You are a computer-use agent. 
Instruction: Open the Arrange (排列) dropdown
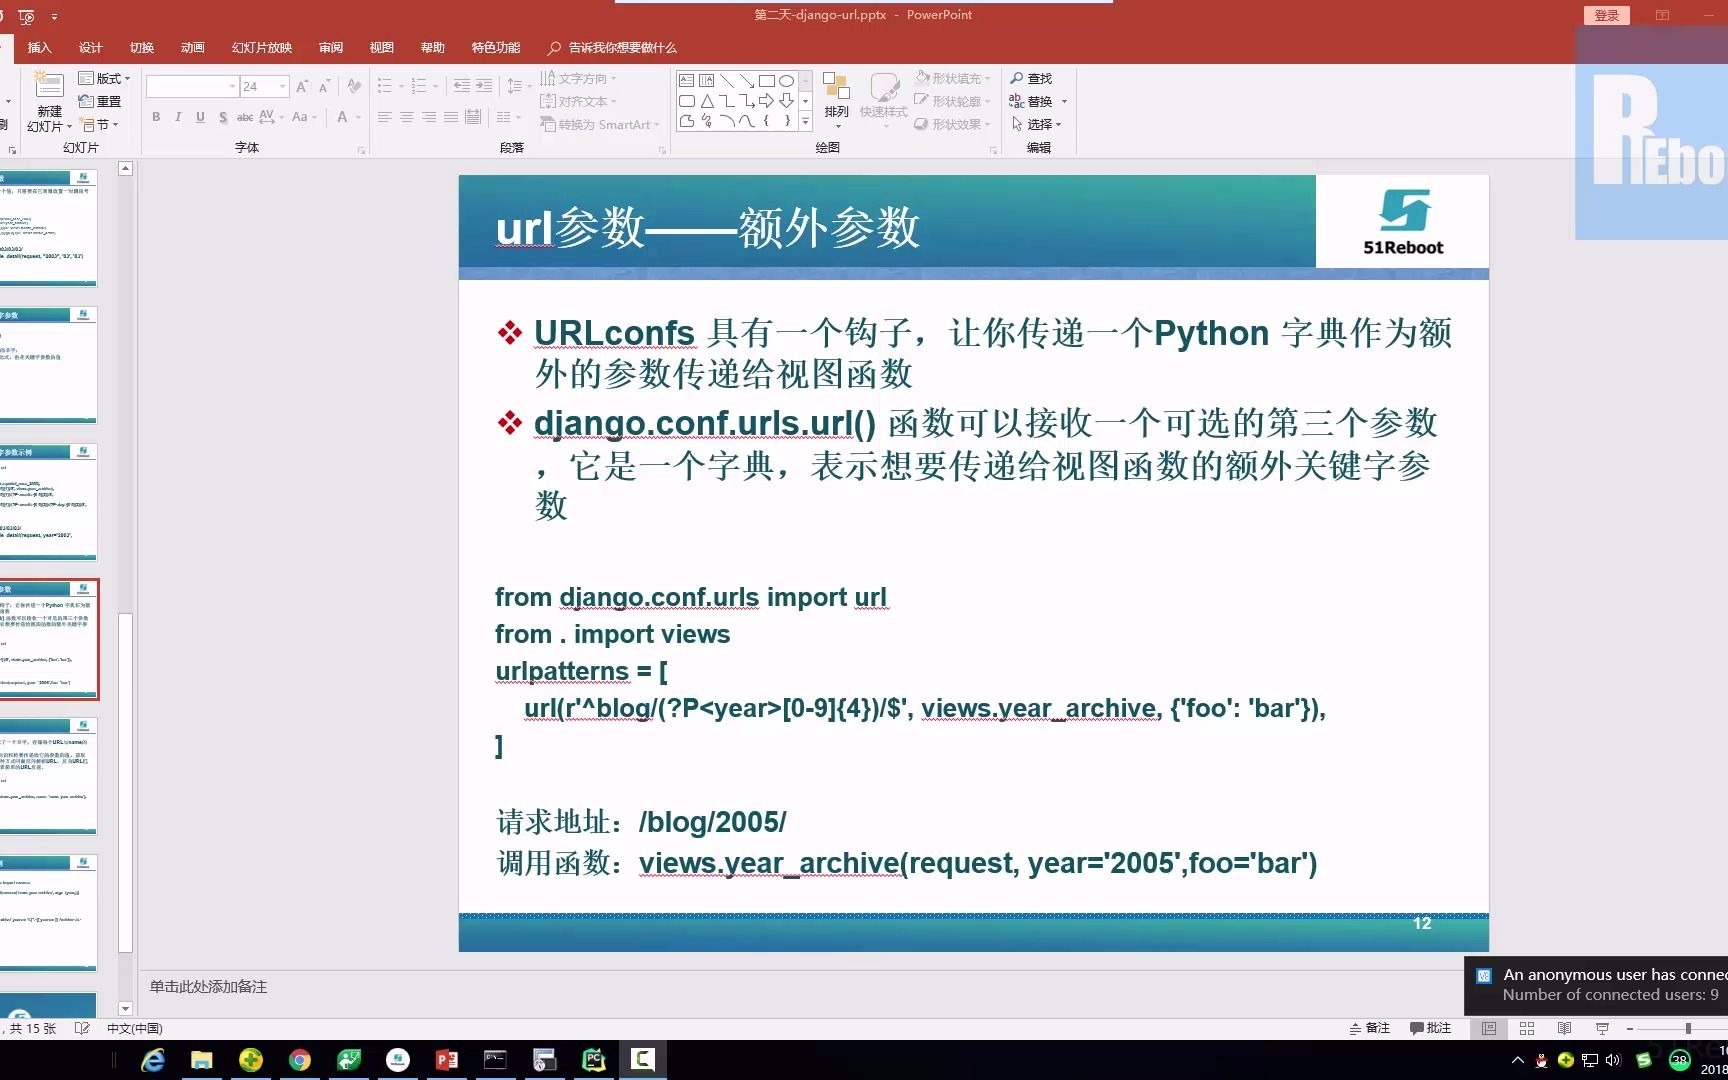(836, 100)
